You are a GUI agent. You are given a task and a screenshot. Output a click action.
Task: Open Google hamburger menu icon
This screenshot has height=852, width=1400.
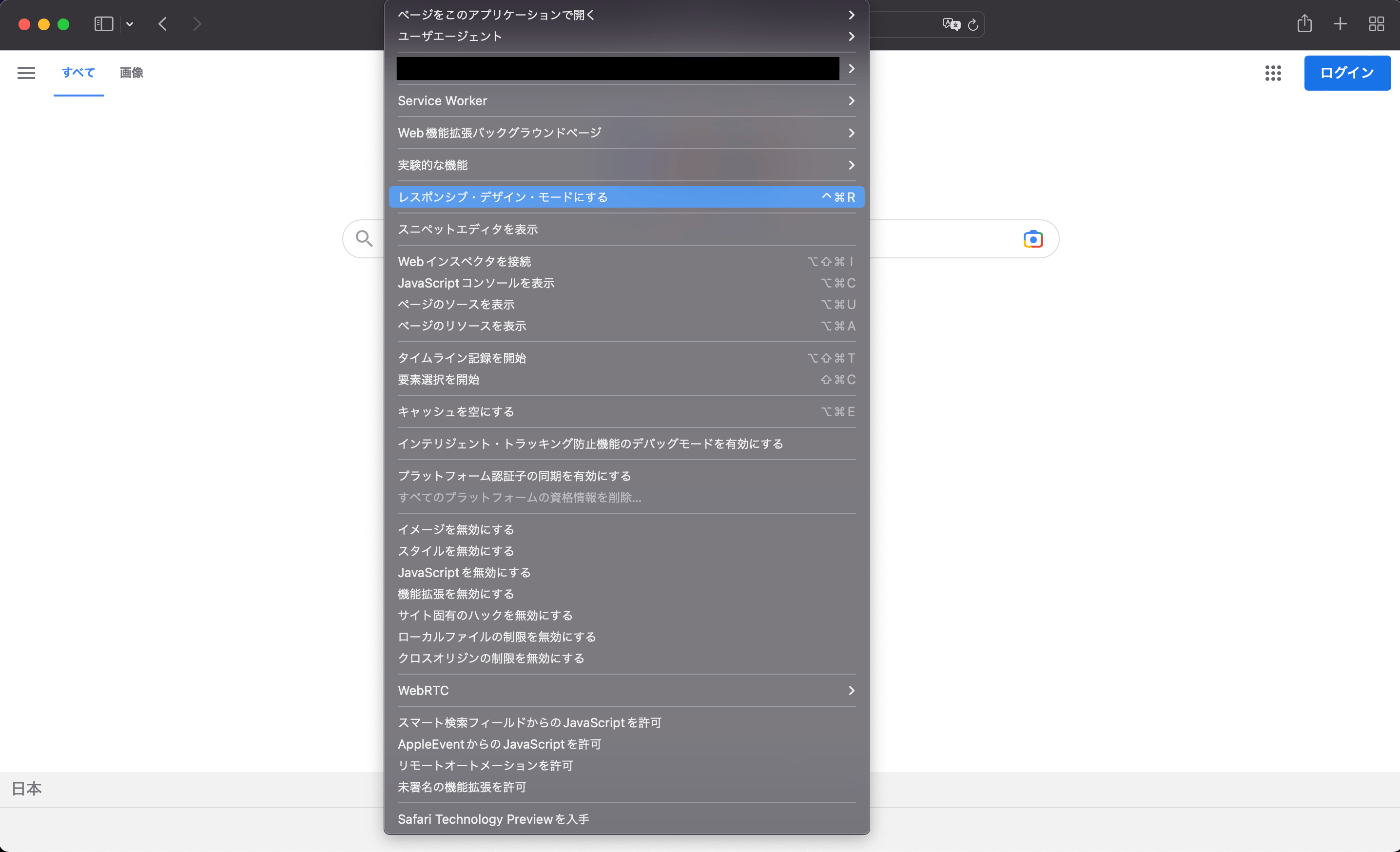[27, 73]
